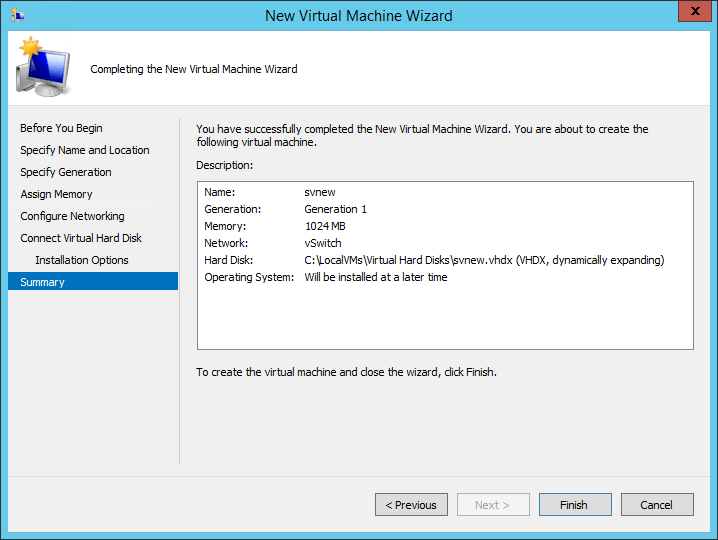Select the Specify Generation step
718x540 pixels.
66,172
